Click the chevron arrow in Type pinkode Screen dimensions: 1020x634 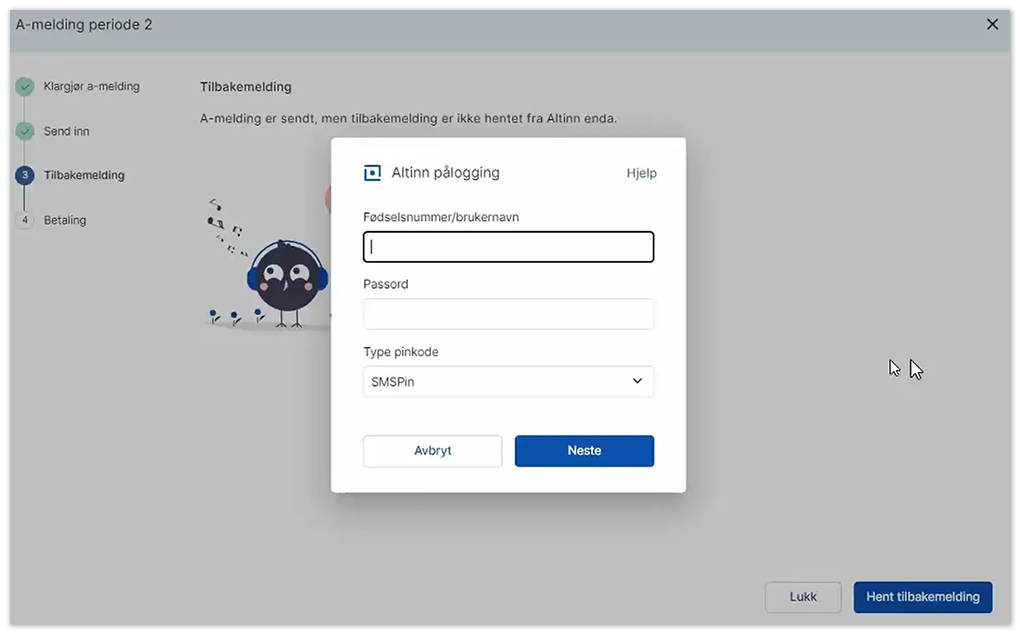(637, 381)
